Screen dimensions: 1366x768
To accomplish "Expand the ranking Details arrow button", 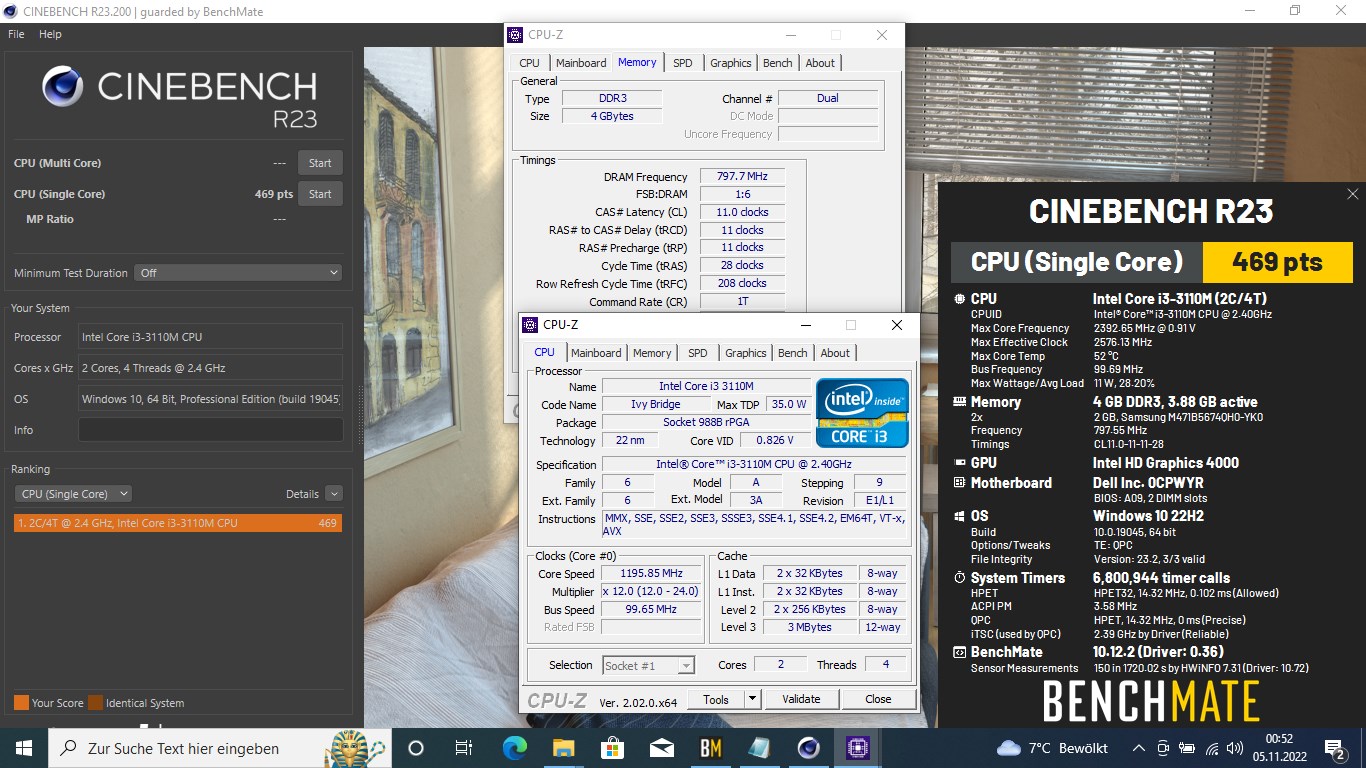I will tap(334, 494).
